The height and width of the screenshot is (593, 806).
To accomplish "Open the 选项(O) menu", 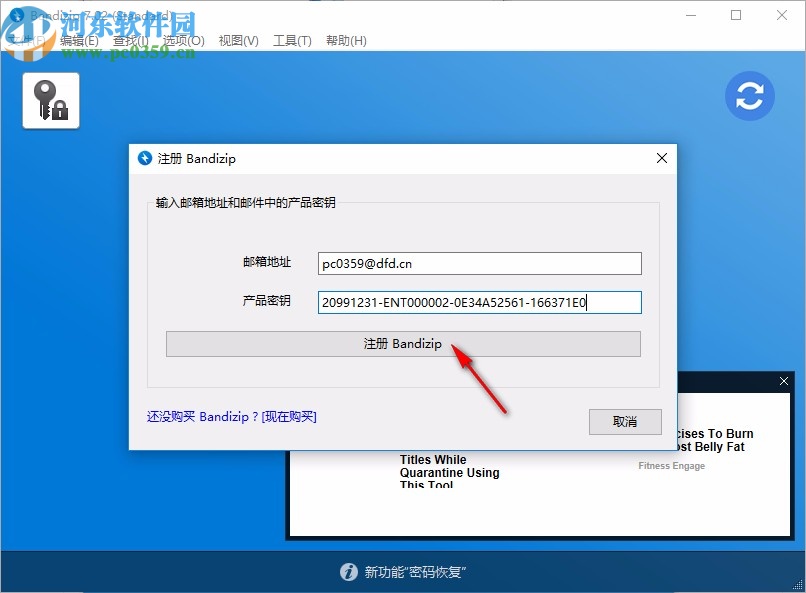I will point(186,40).
